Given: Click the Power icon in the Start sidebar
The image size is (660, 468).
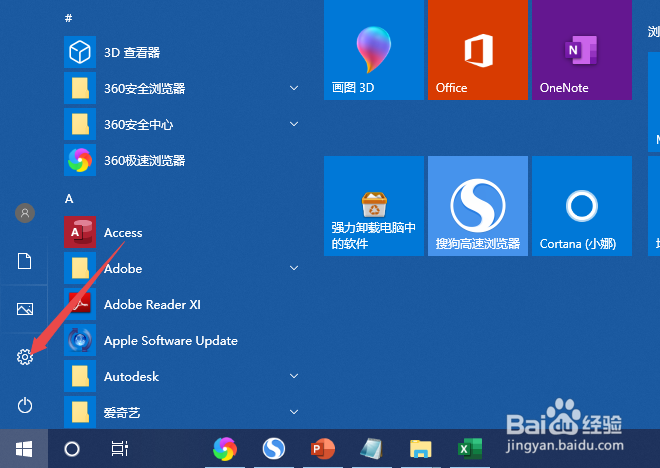Looking at the screenshot, I should click(25, 405).
